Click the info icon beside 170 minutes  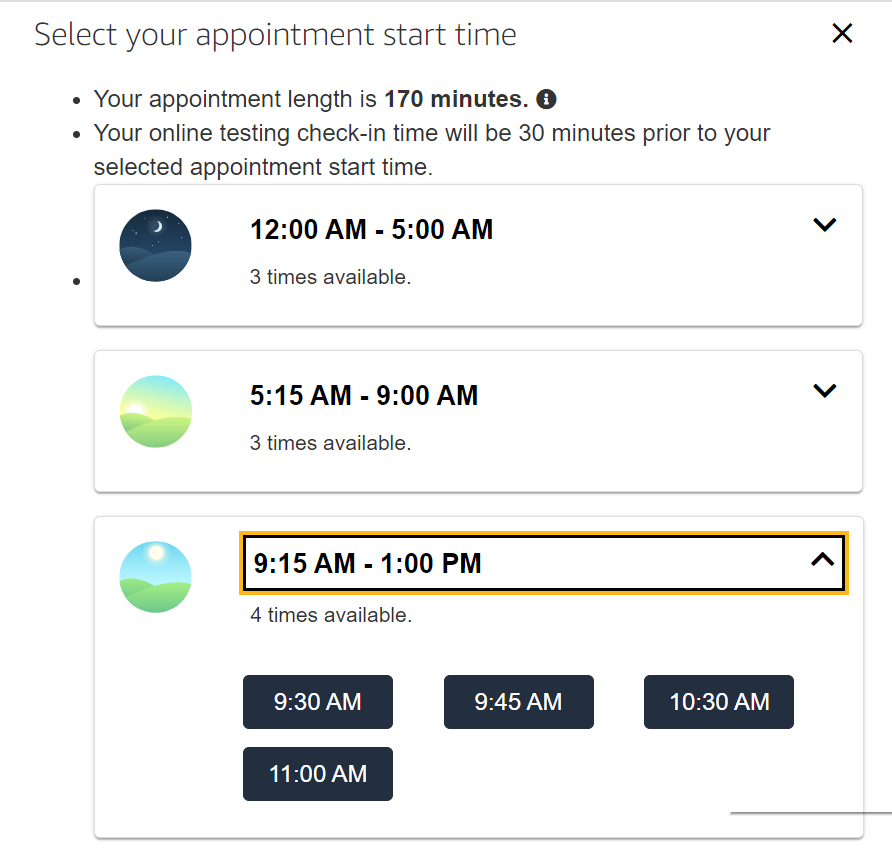coord(546,99)
